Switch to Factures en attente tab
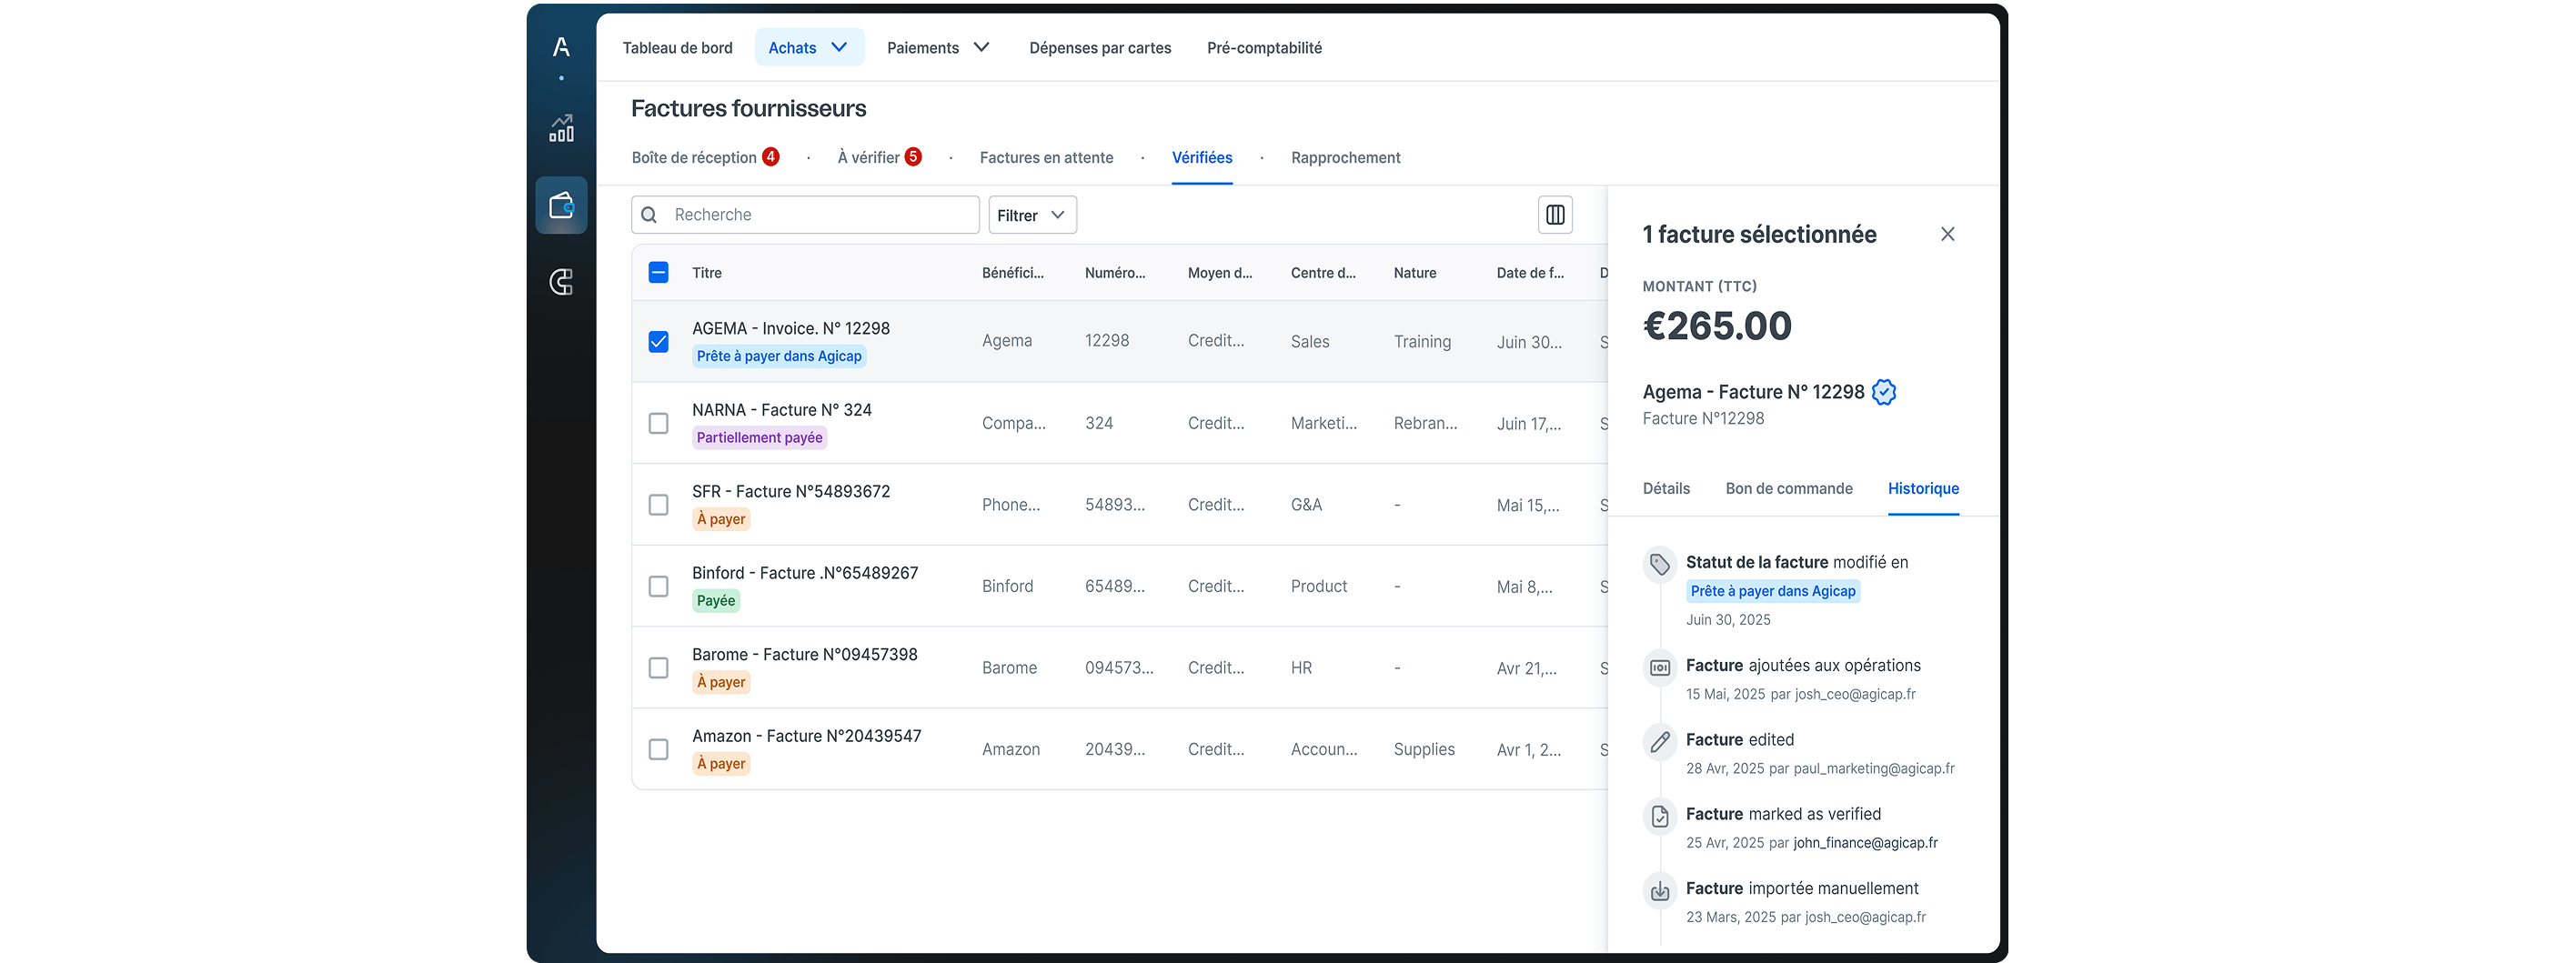This screenshot has height=963, width=2576. [x=1046, y=158]
